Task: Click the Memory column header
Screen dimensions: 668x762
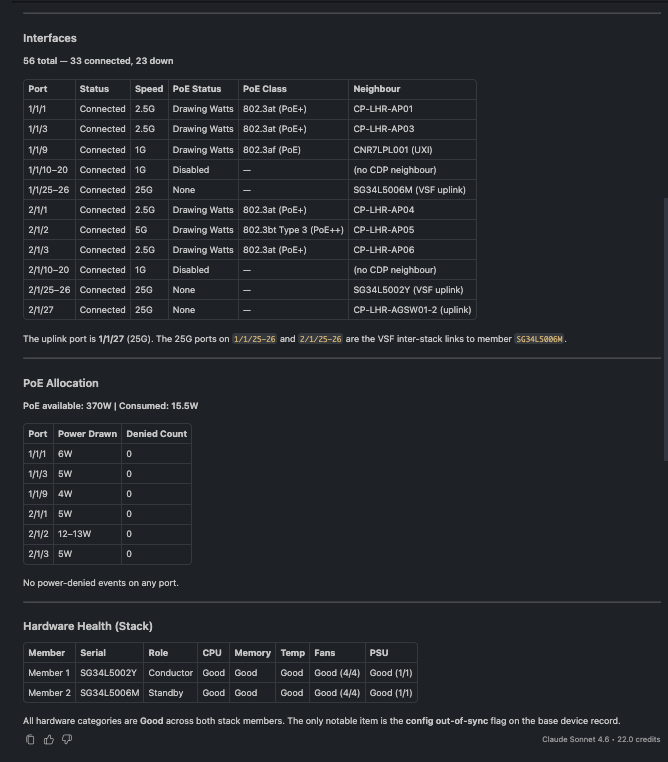Action: click(253, 653)
